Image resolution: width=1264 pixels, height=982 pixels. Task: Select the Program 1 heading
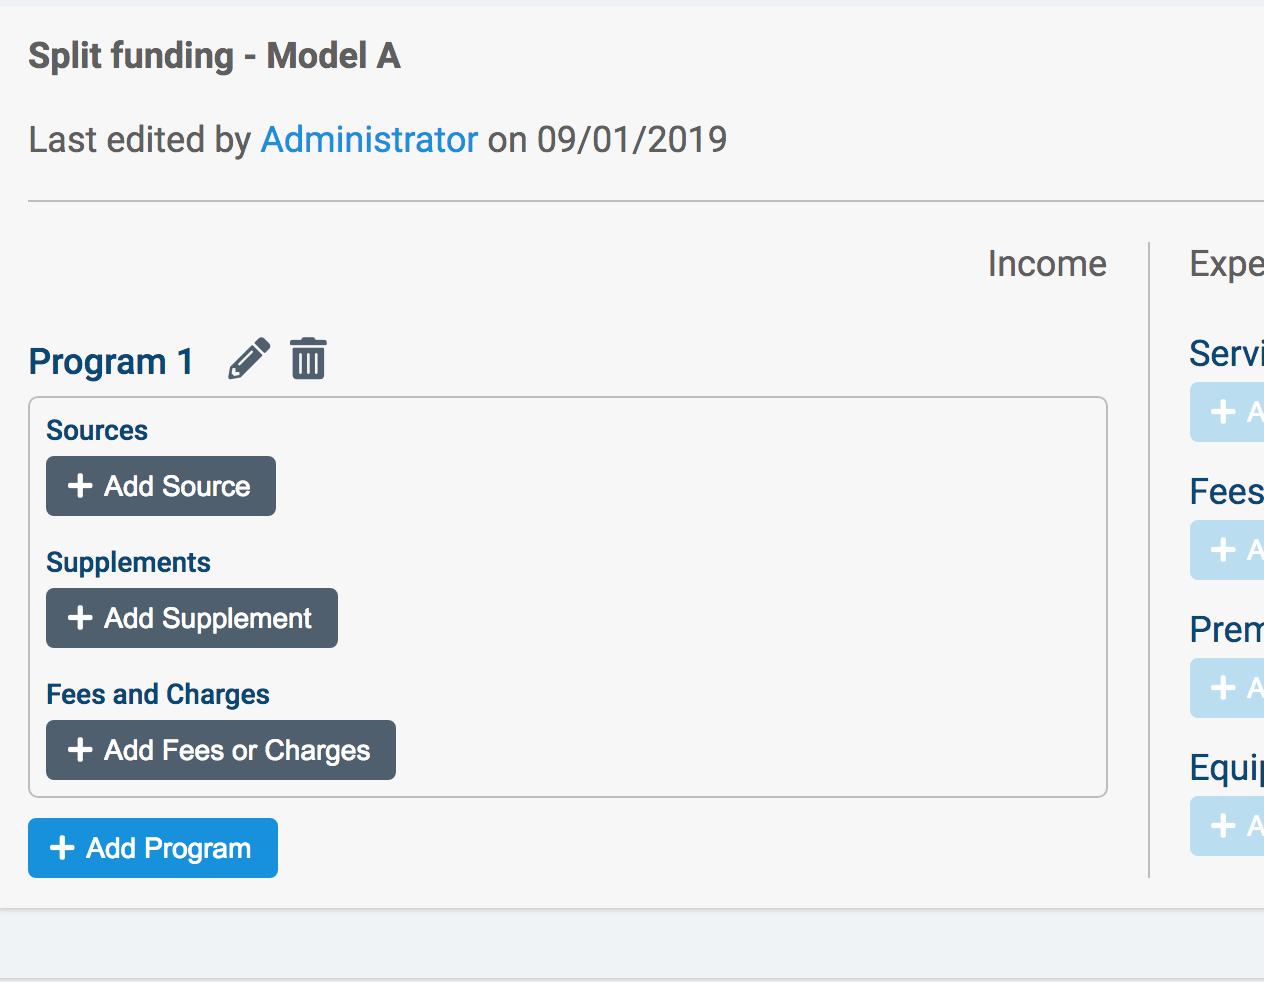[111, 362]
